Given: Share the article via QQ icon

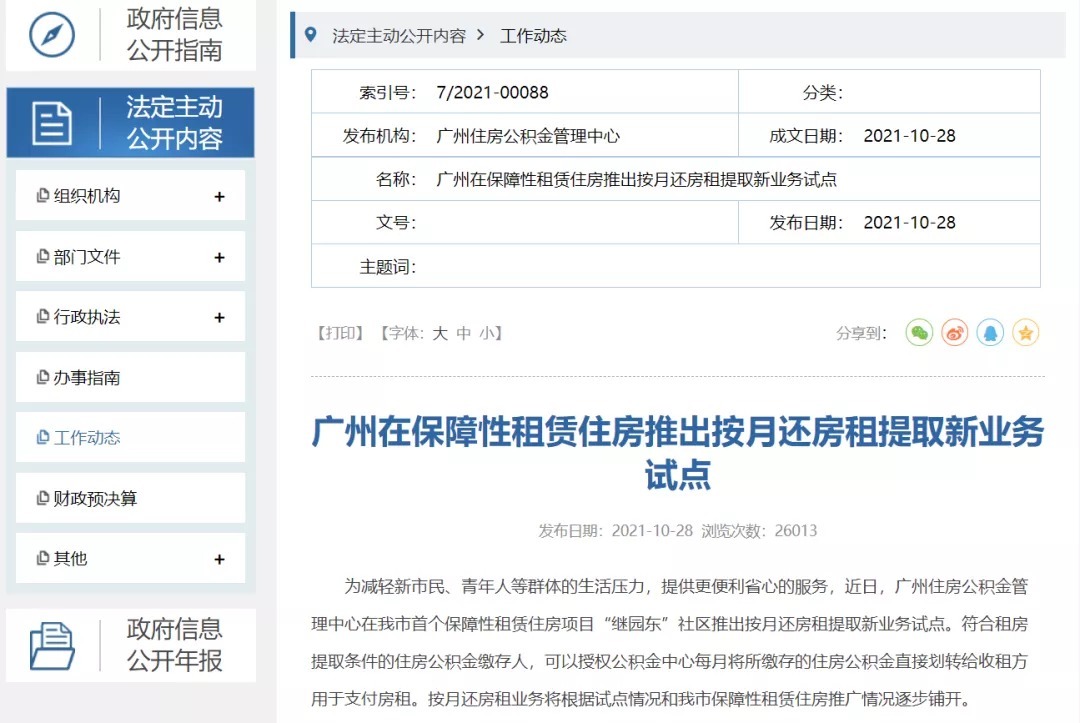Looking at the screenshot, I should 990,332.
